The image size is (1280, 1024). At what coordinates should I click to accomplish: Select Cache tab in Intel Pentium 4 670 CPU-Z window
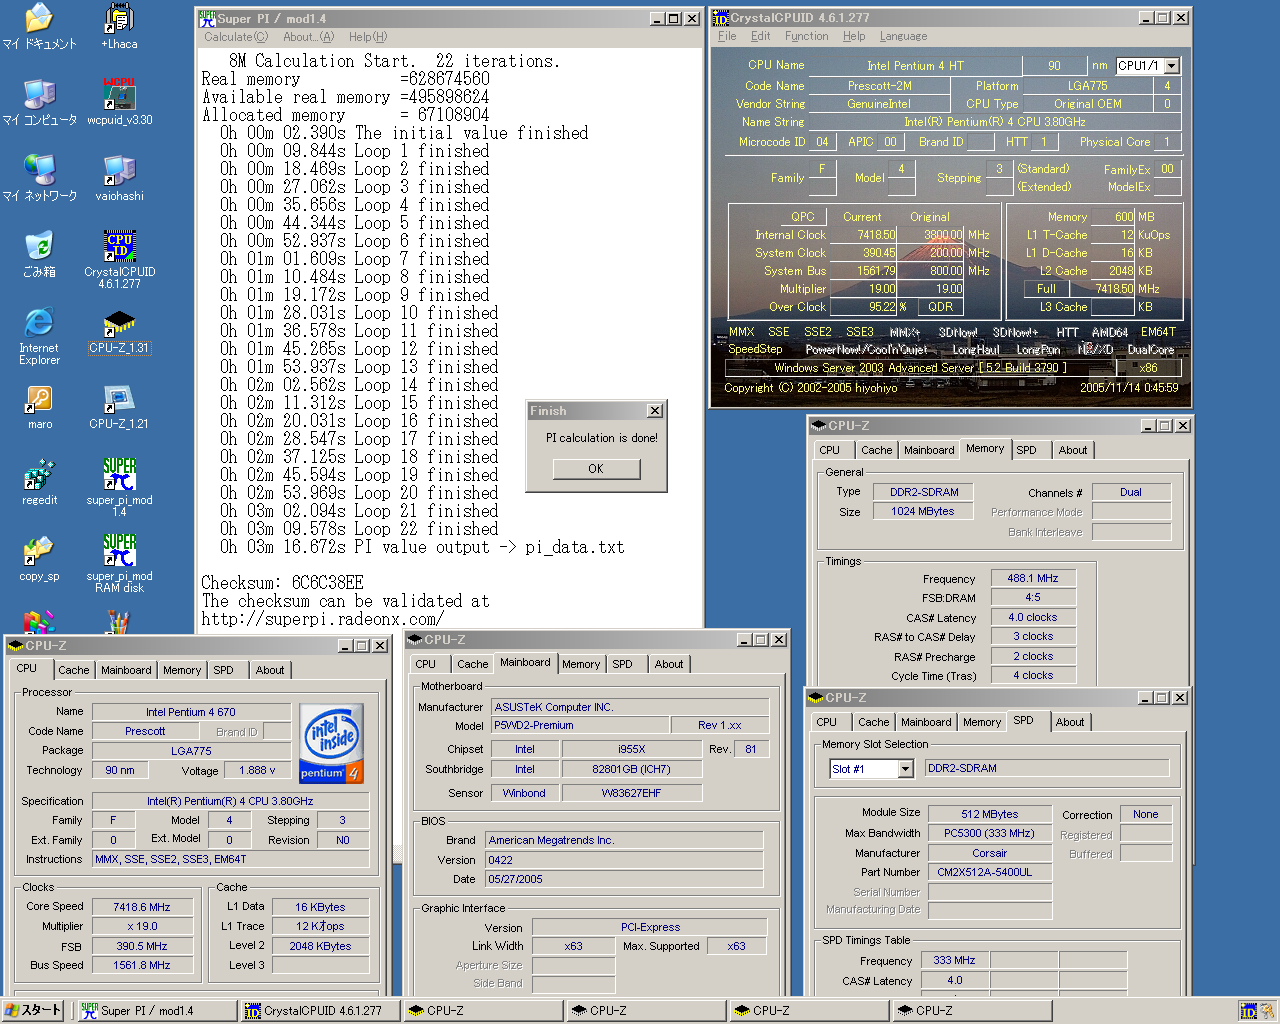(73, 670)
